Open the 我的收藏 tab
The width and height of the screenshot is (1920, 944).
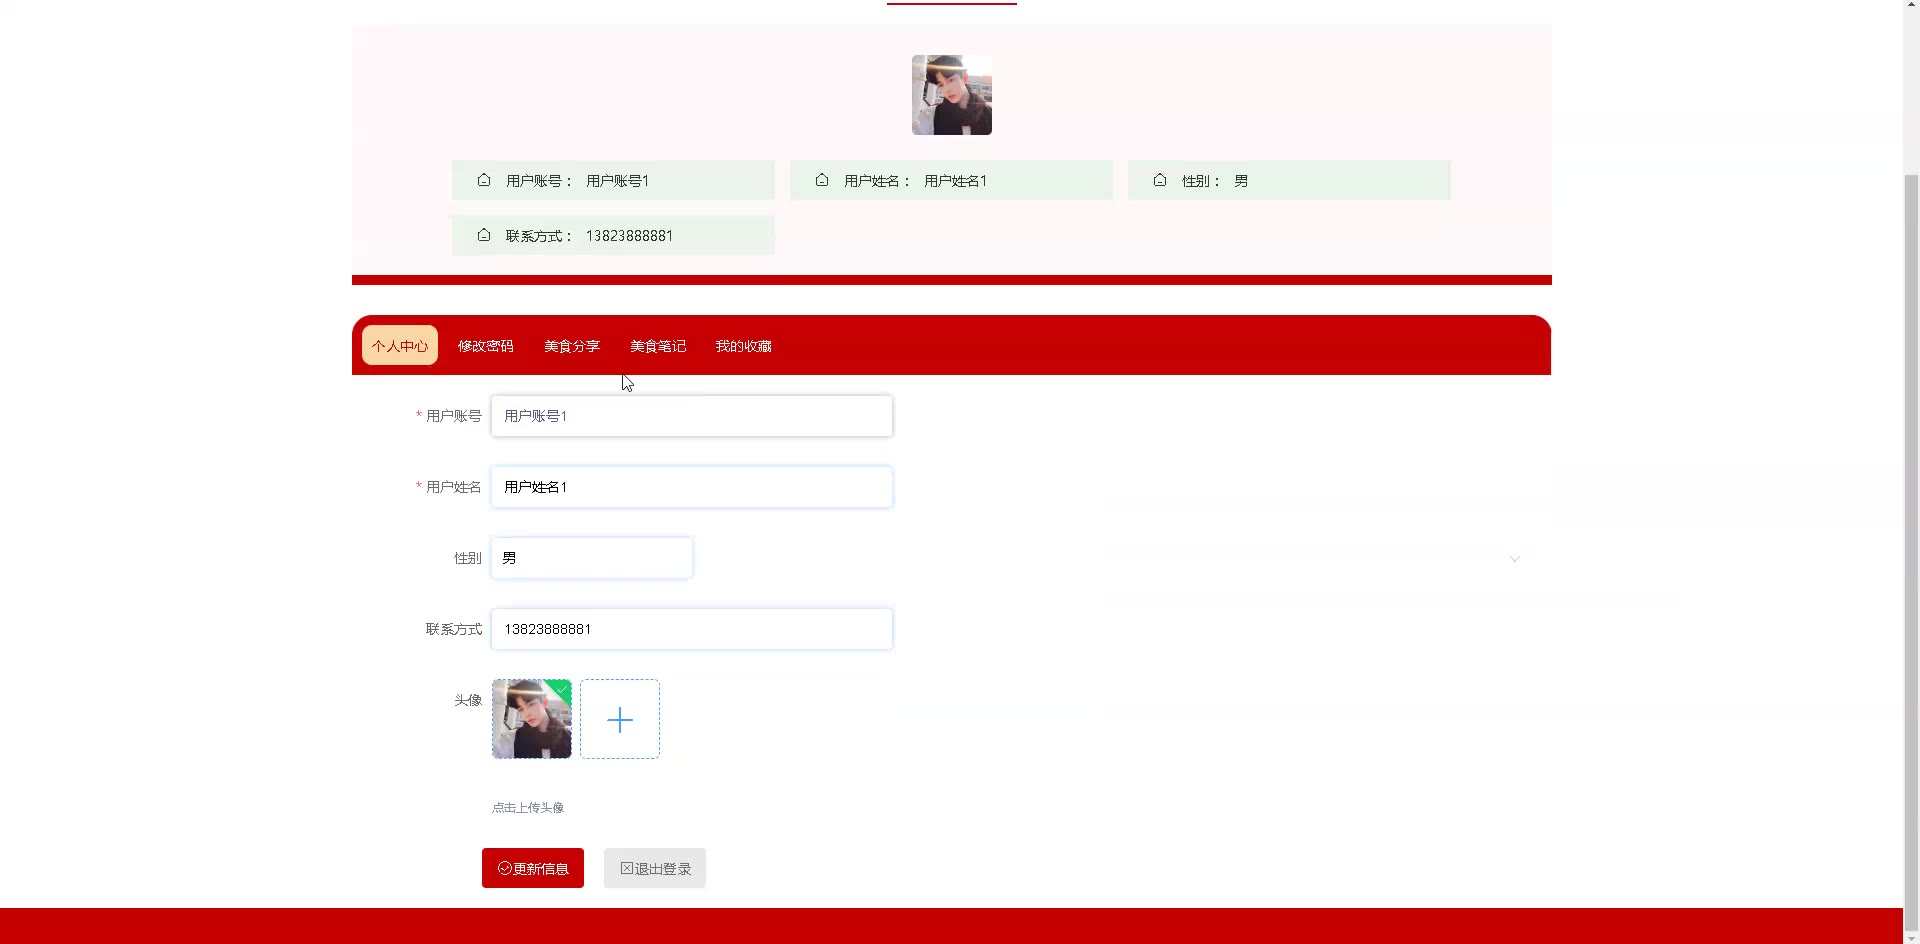click(x=744, y=345)
